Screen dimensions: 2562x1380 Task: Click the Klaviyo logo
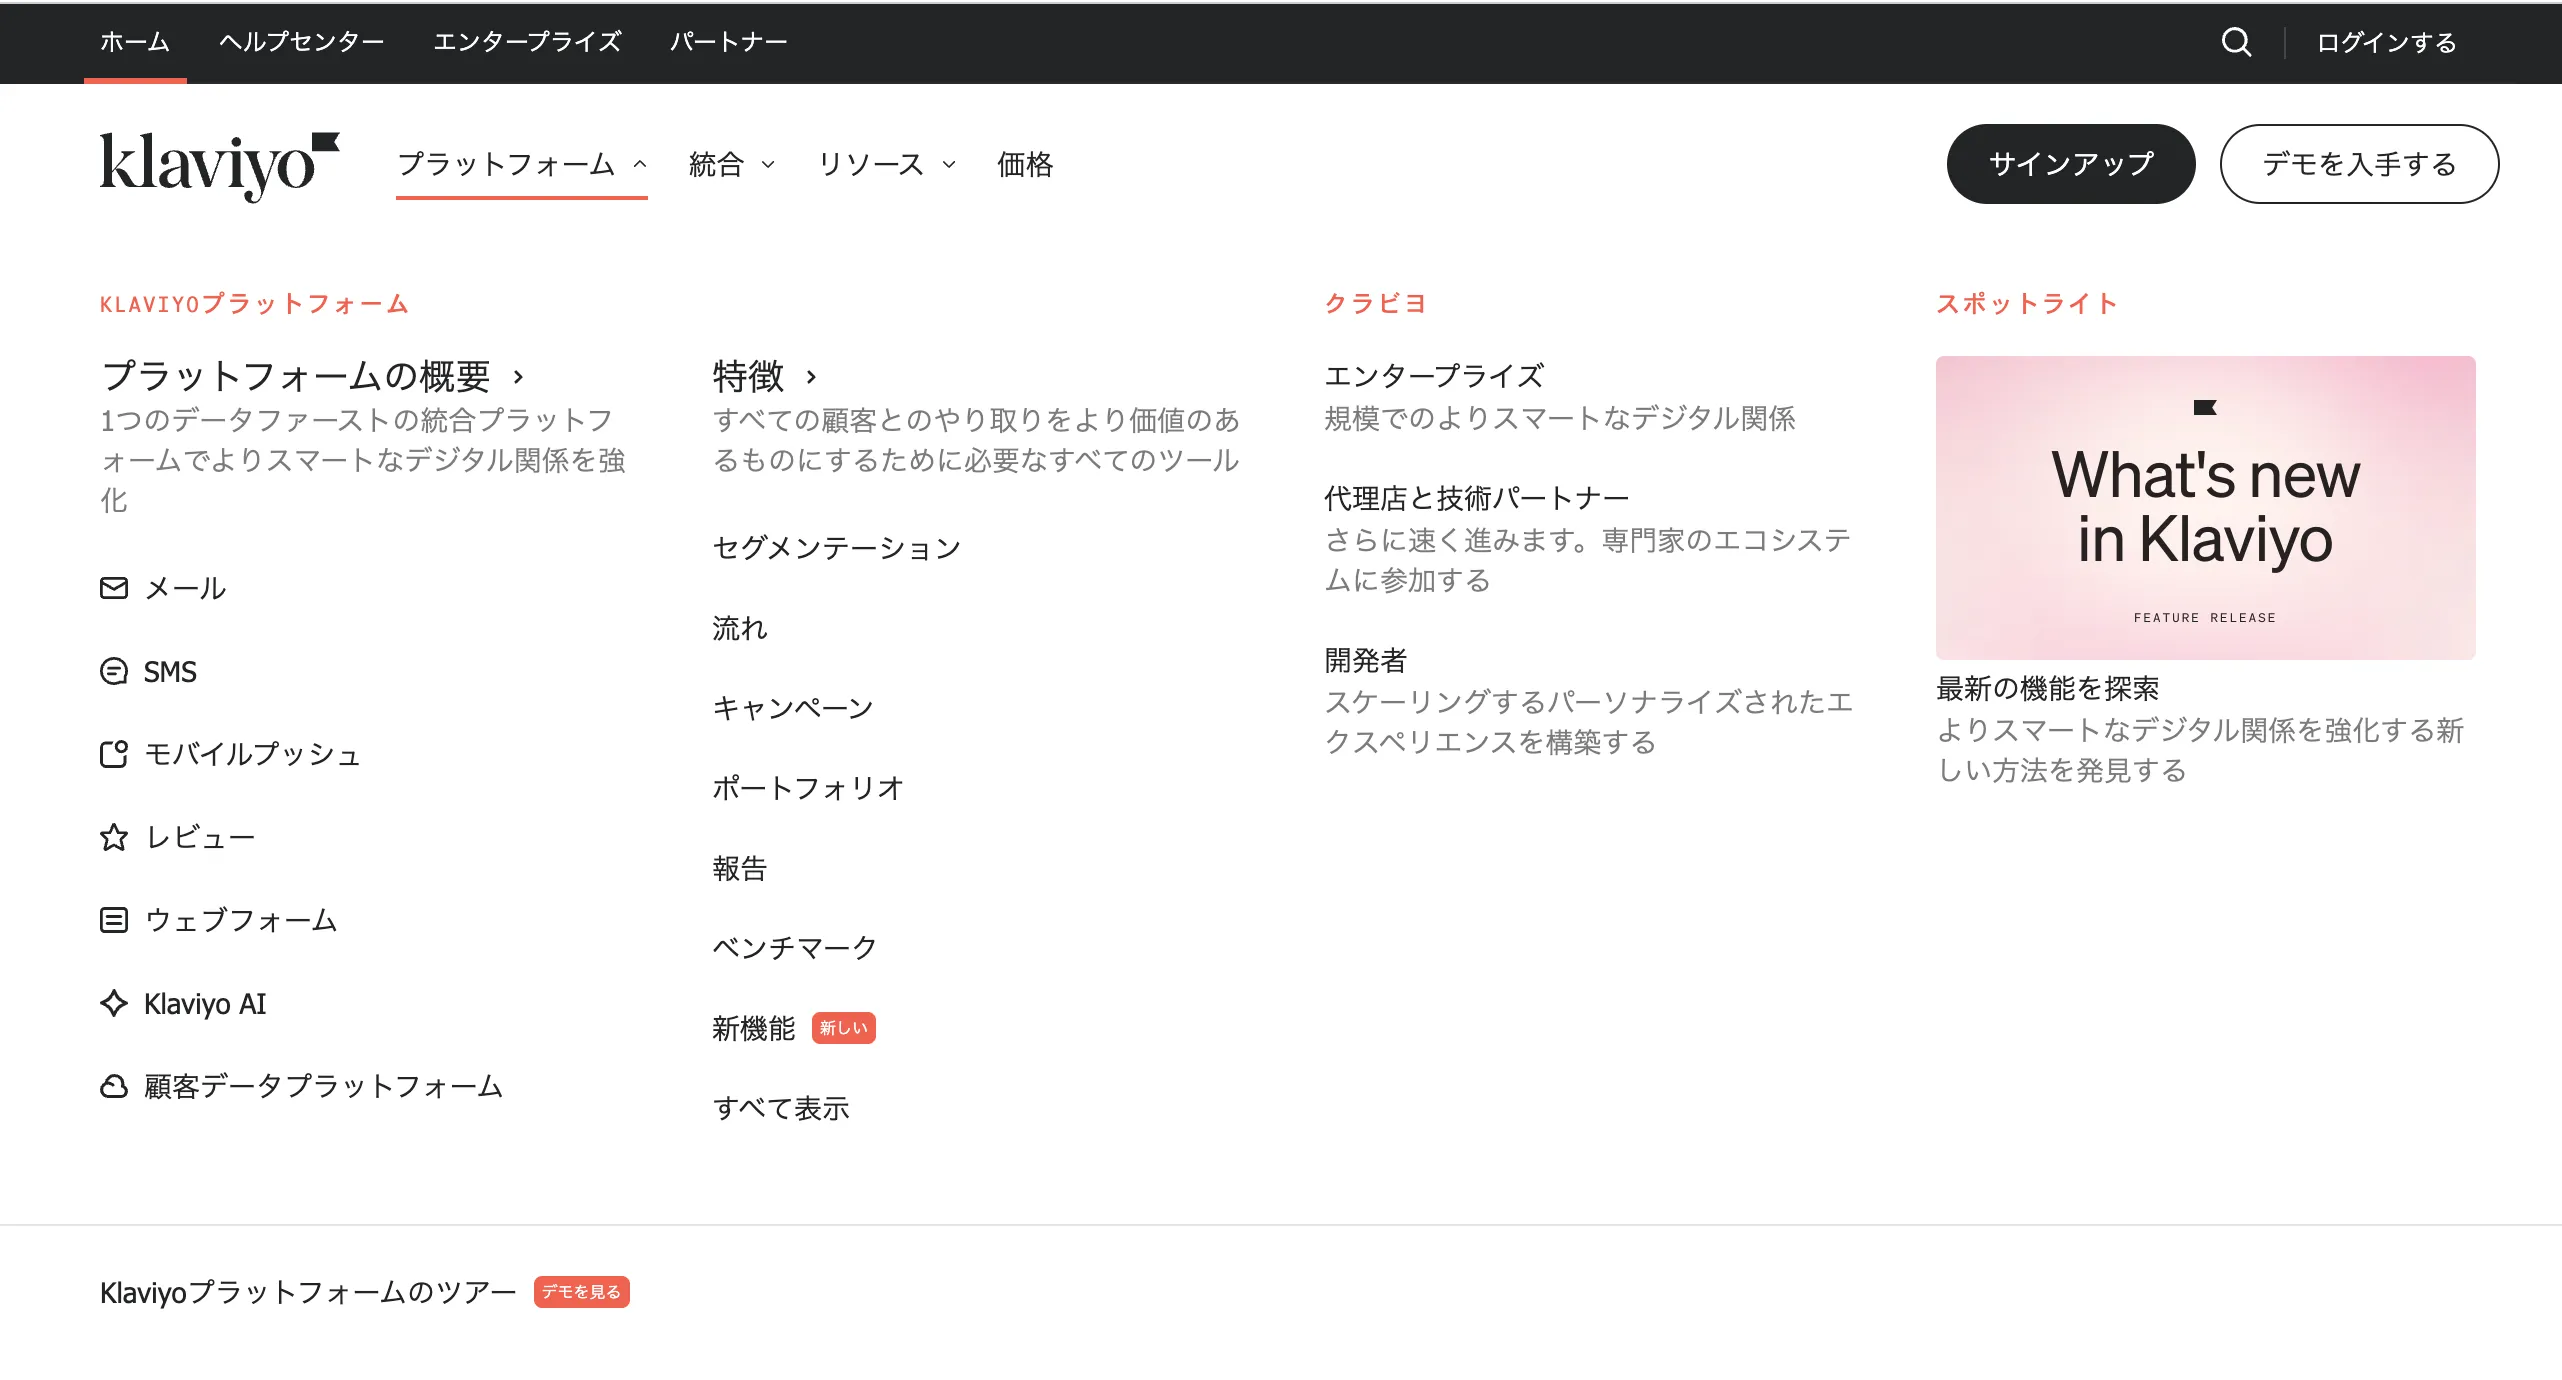click(219, 165)
